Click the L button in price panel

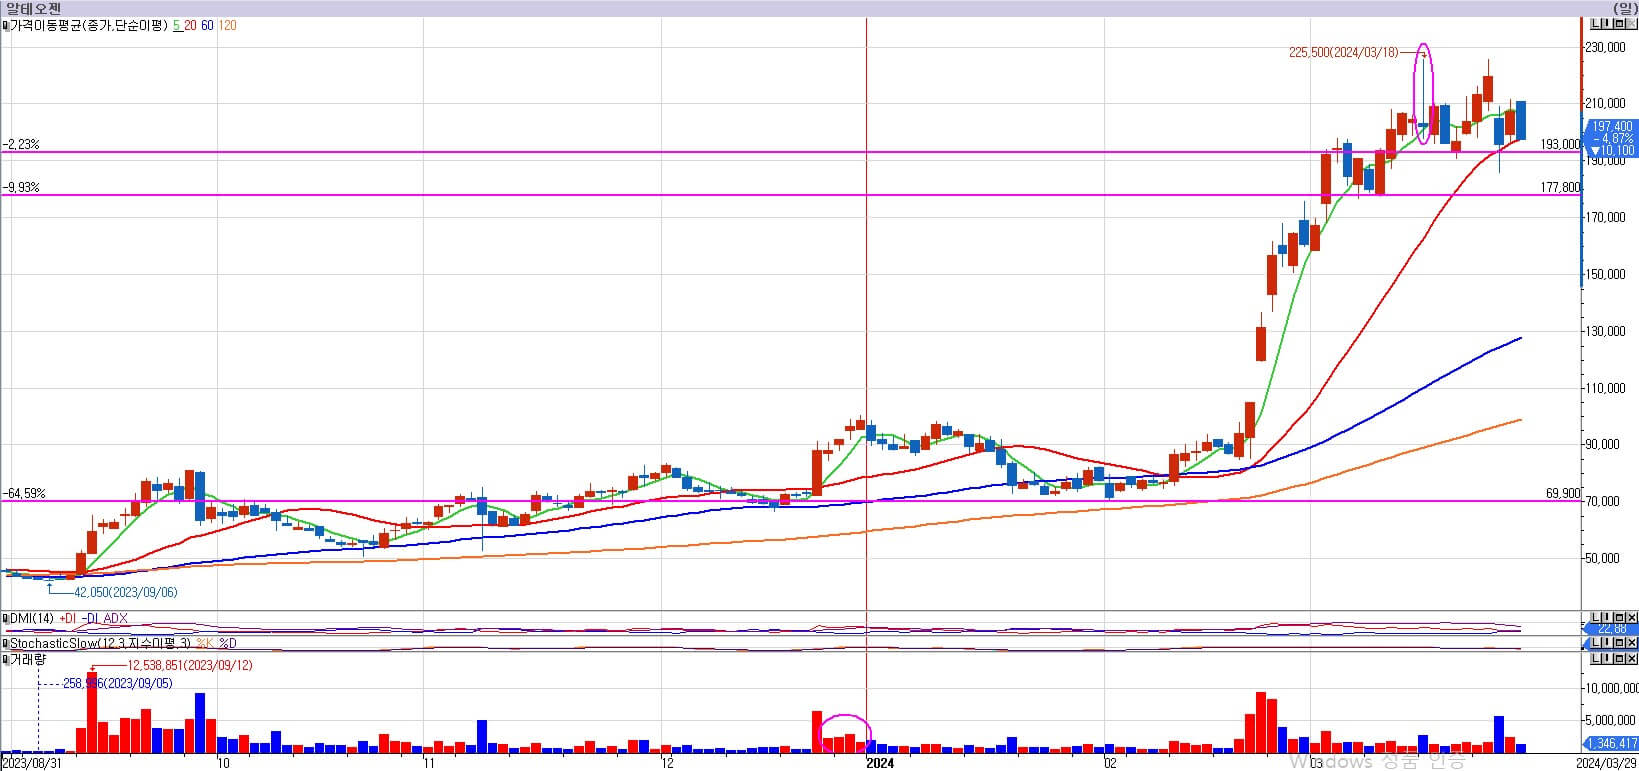1596,23
